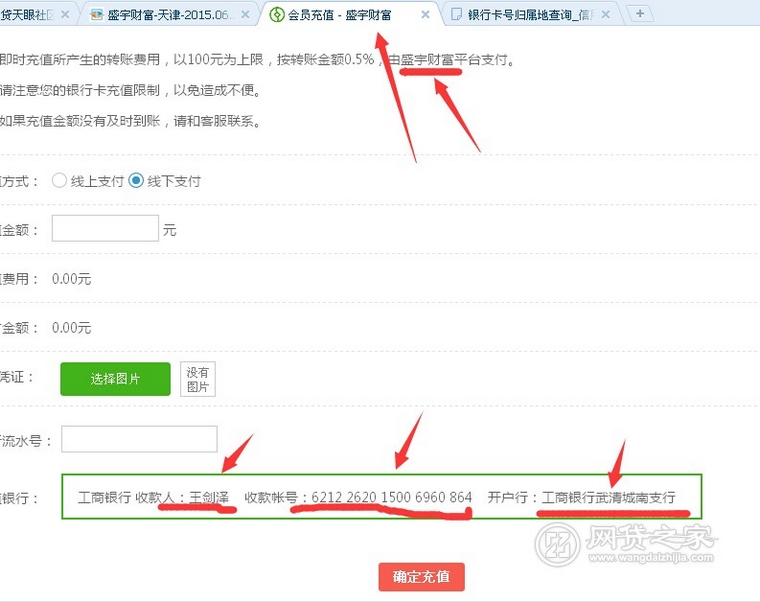Viewport: 760px width, 602px height.
Task: Select the 线上支付 radio button
Action: click(59, 181)
